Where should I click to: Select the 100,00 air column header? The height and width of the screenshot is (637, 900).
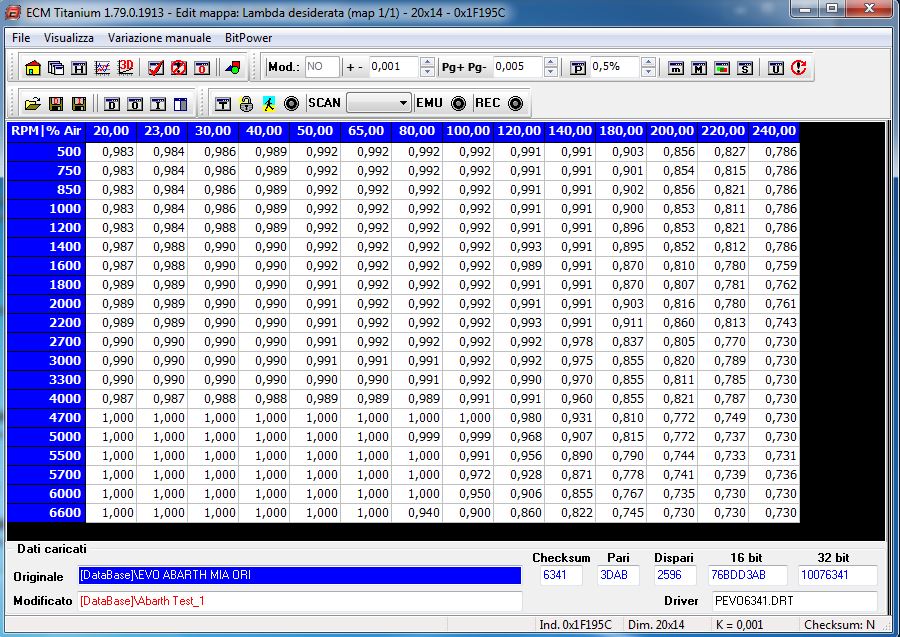[x=468, y=131]
